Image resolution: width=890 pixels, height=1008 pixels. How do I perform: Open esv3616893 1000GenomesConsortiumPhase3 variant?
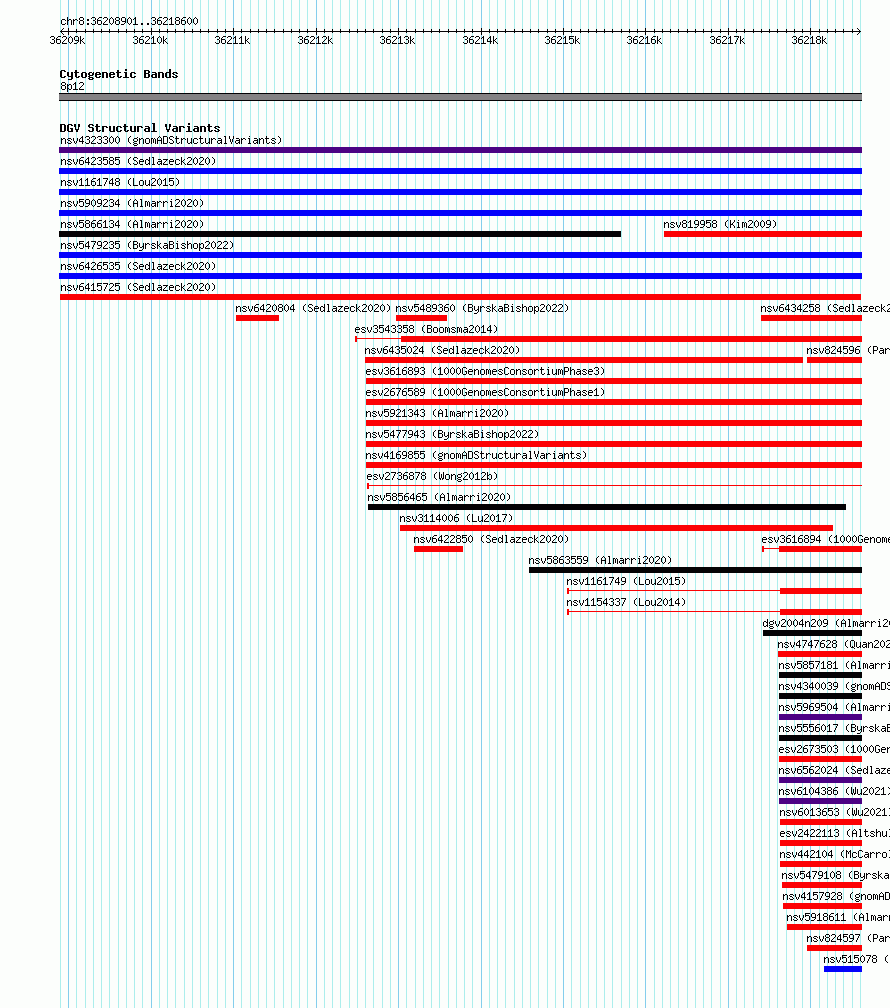pyautogui.click(x=486, y=372)
